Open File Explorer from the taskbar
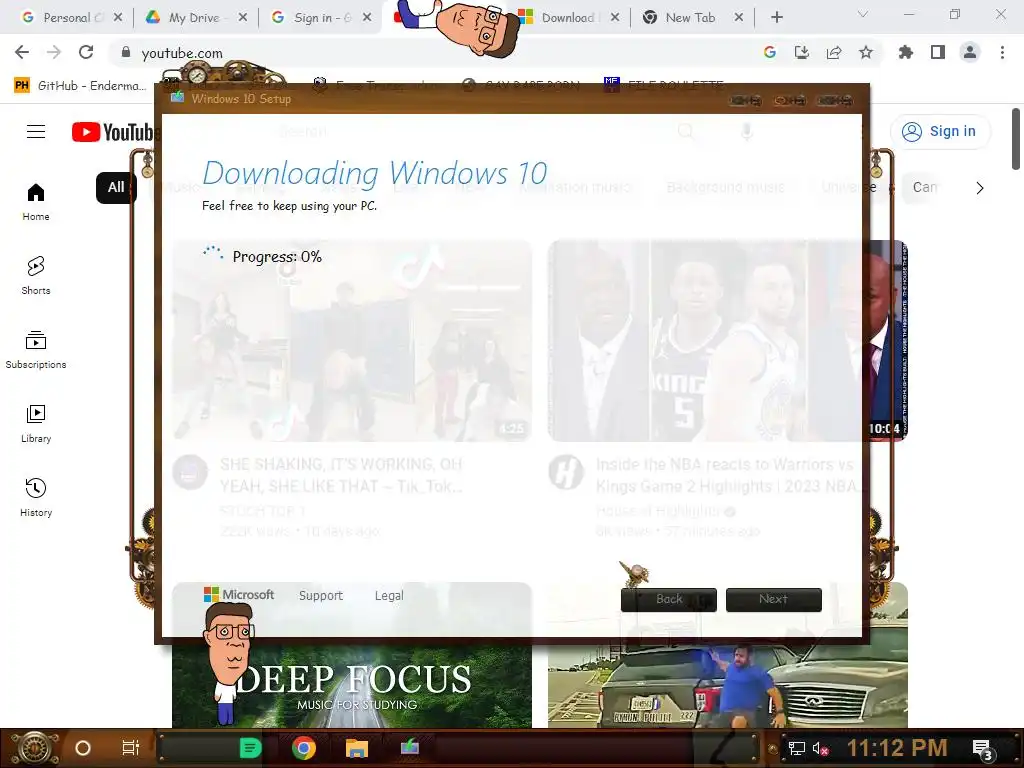 [x=357, y=748]
